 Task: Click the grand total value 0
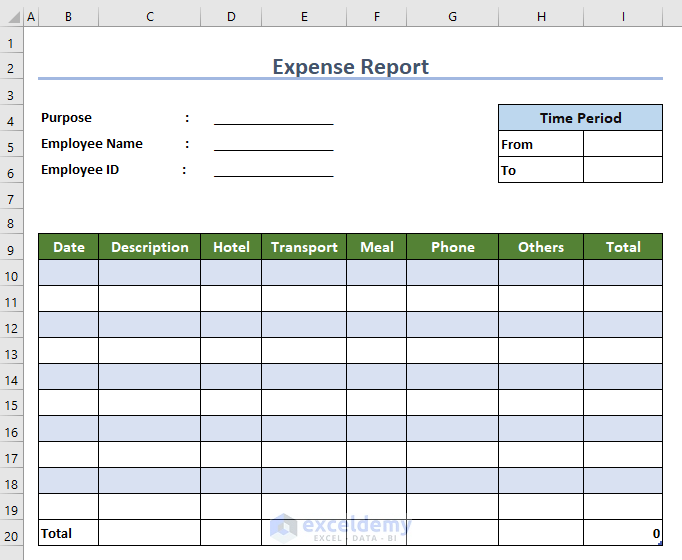tap(623, 533)
